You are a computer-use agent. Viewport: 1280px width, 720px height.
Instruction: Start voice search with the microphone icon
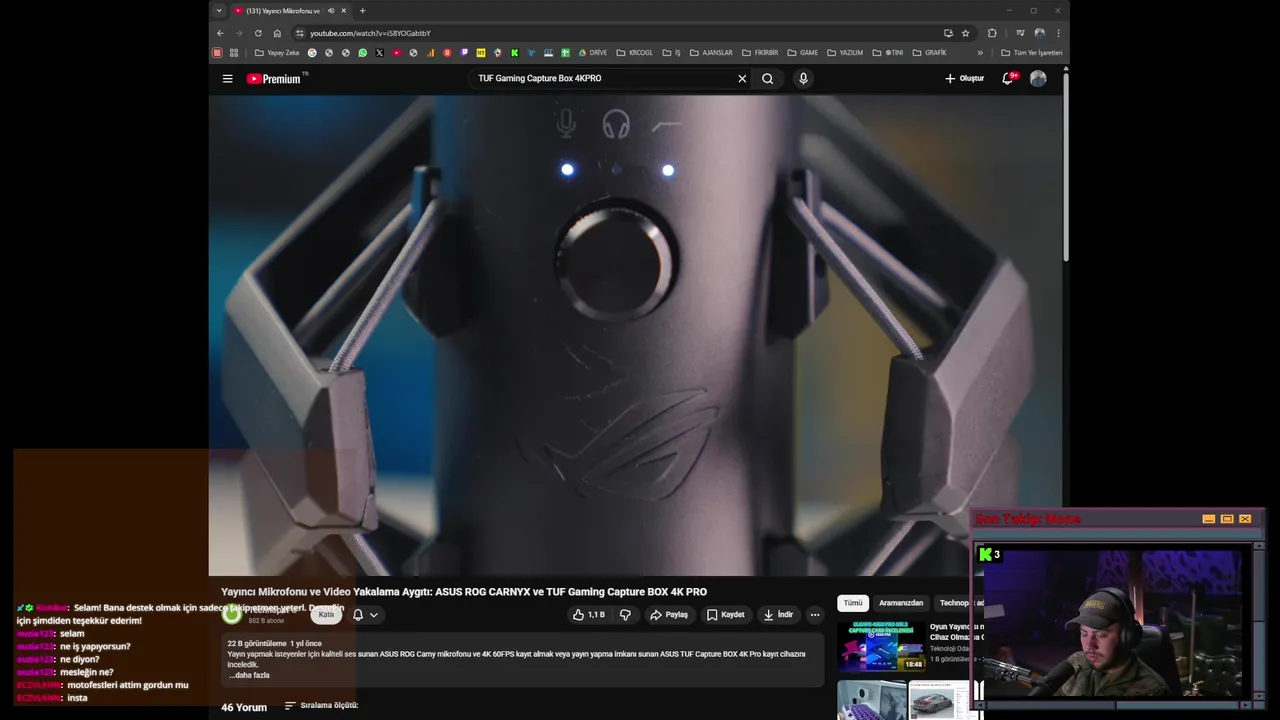tap(803, 79)
